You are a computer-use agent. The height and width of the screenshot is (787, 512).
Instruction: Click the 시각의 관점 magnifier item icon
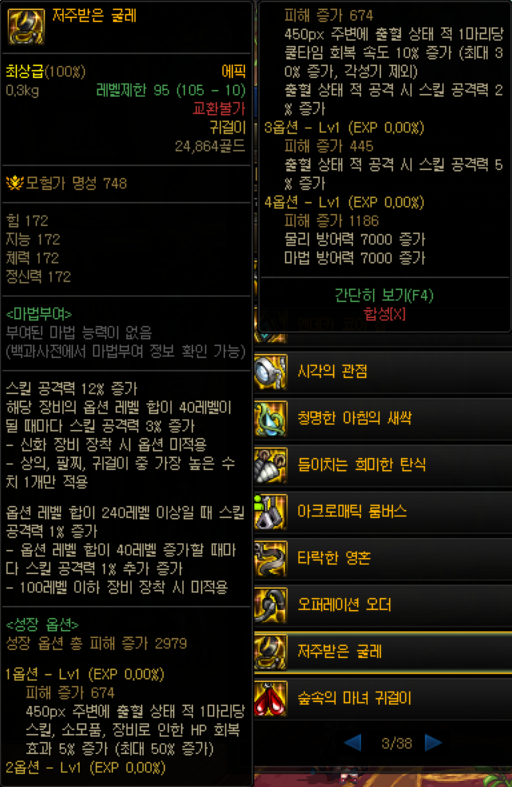(x=271, y=372)
